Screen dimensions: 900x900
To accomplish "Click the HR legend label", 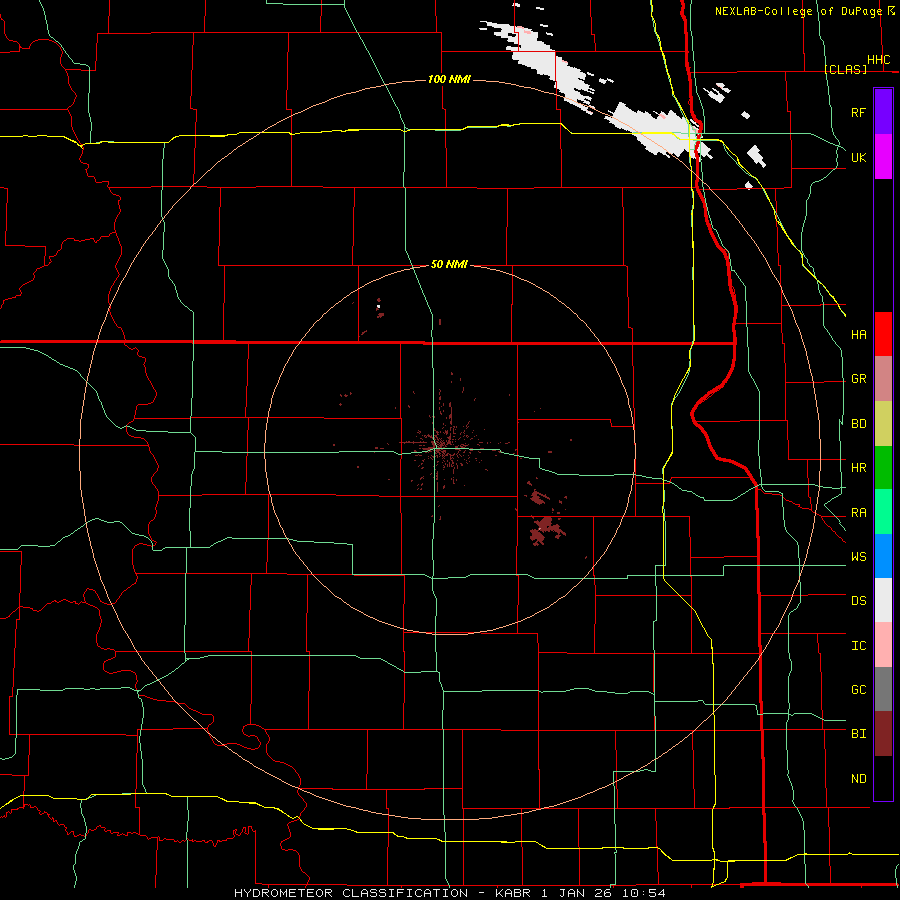I will tap(858, 468).
